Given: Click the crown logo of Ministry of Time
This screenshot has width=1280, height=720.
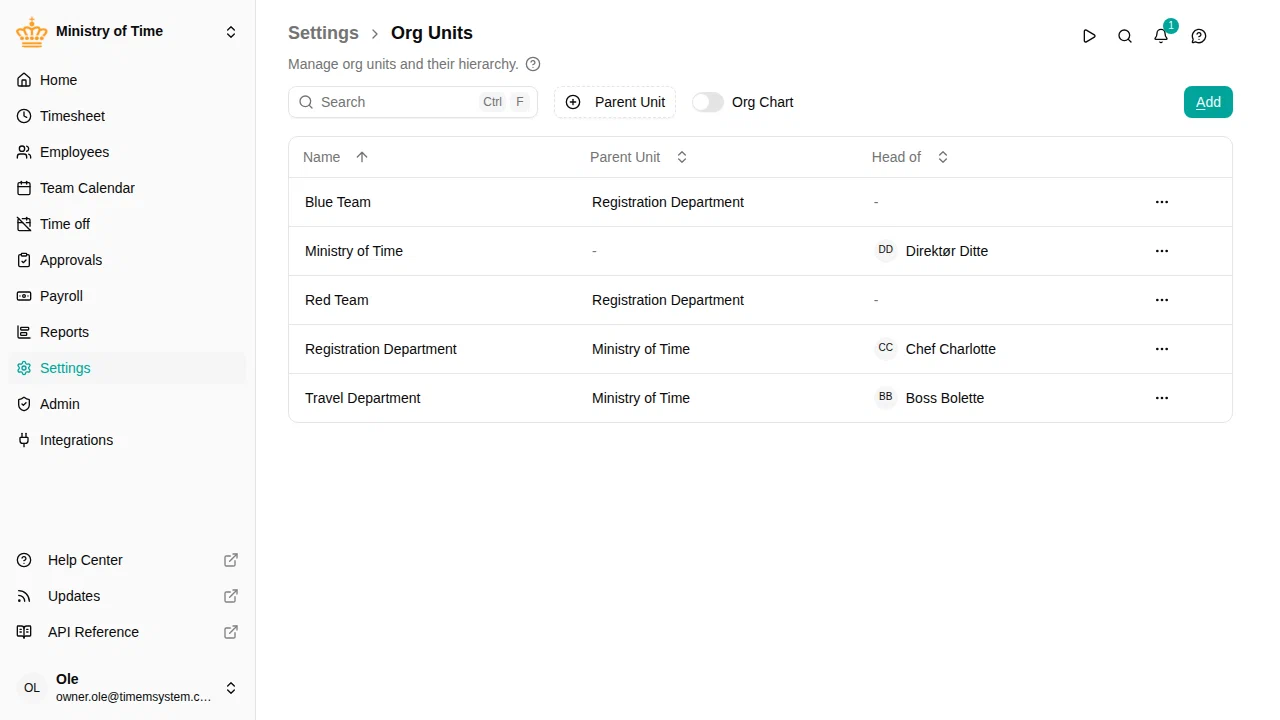Looking at the screenshot, I should pos(32,32).
